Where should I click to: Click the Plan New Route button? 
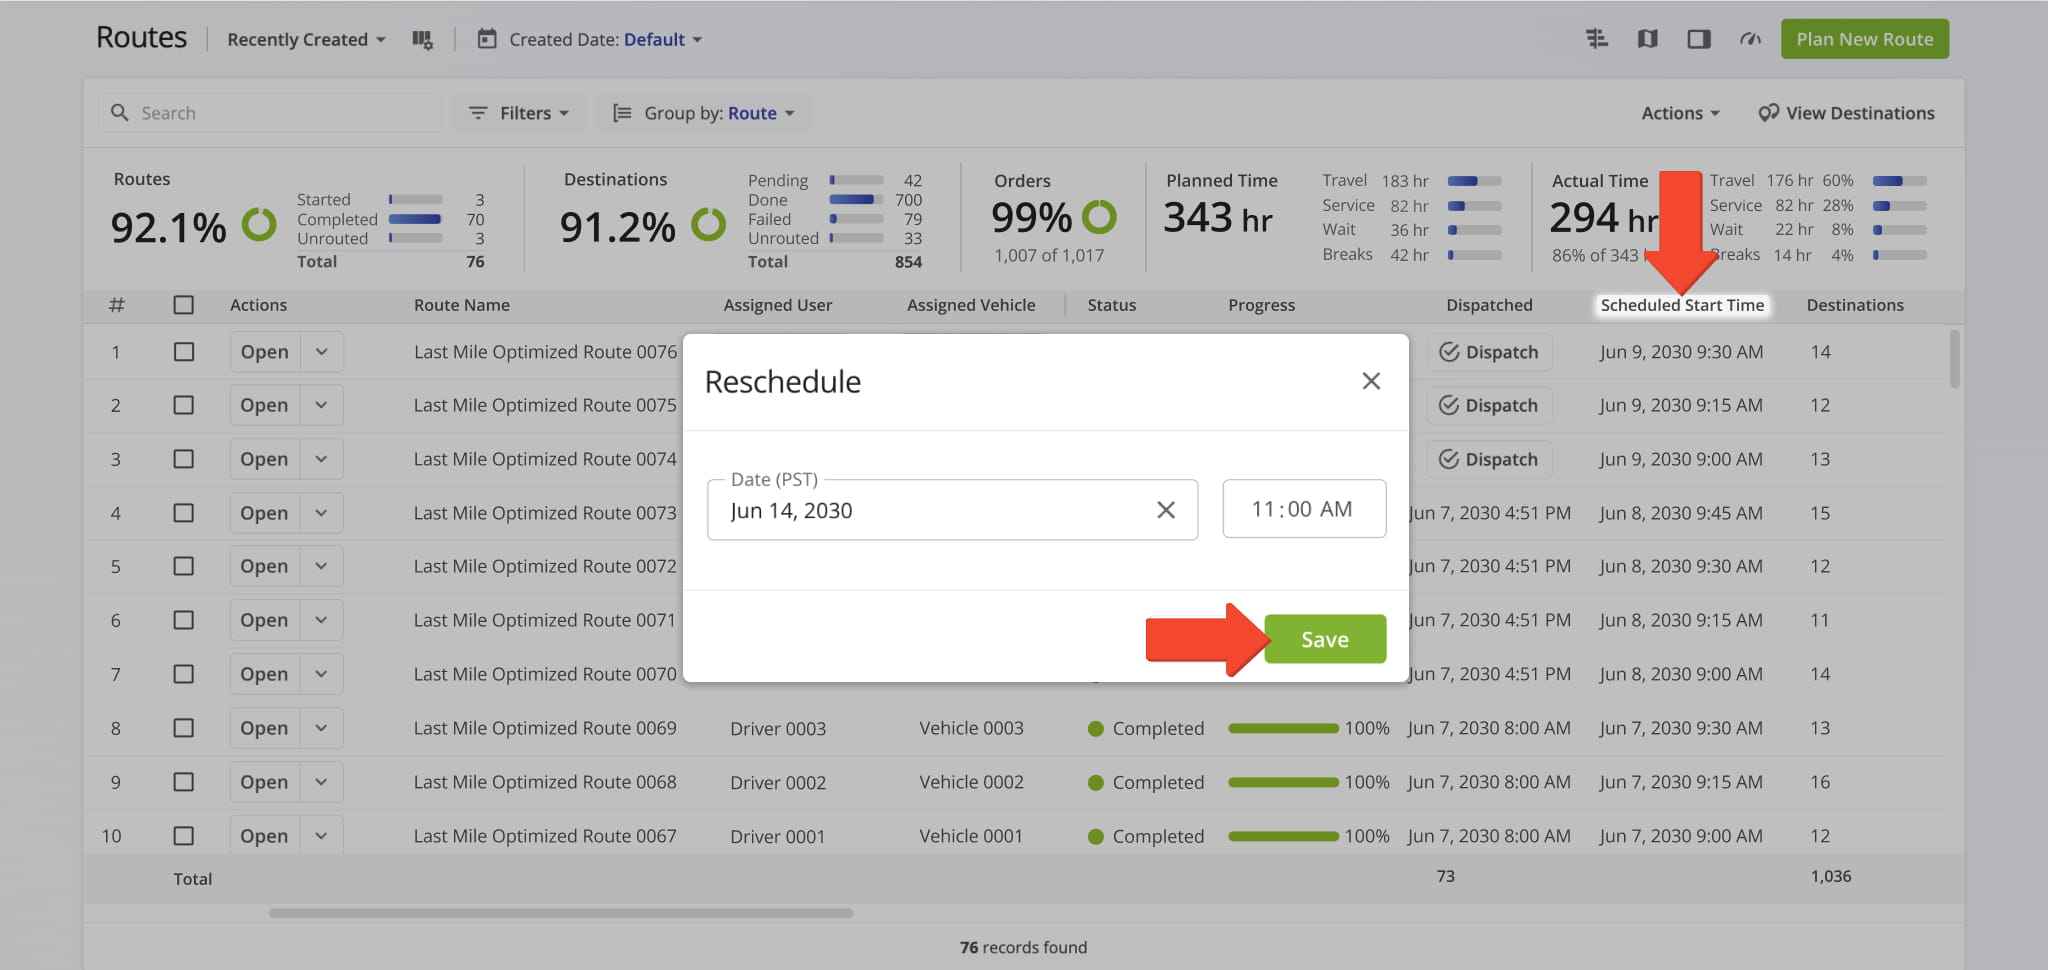pos(1864,39)
